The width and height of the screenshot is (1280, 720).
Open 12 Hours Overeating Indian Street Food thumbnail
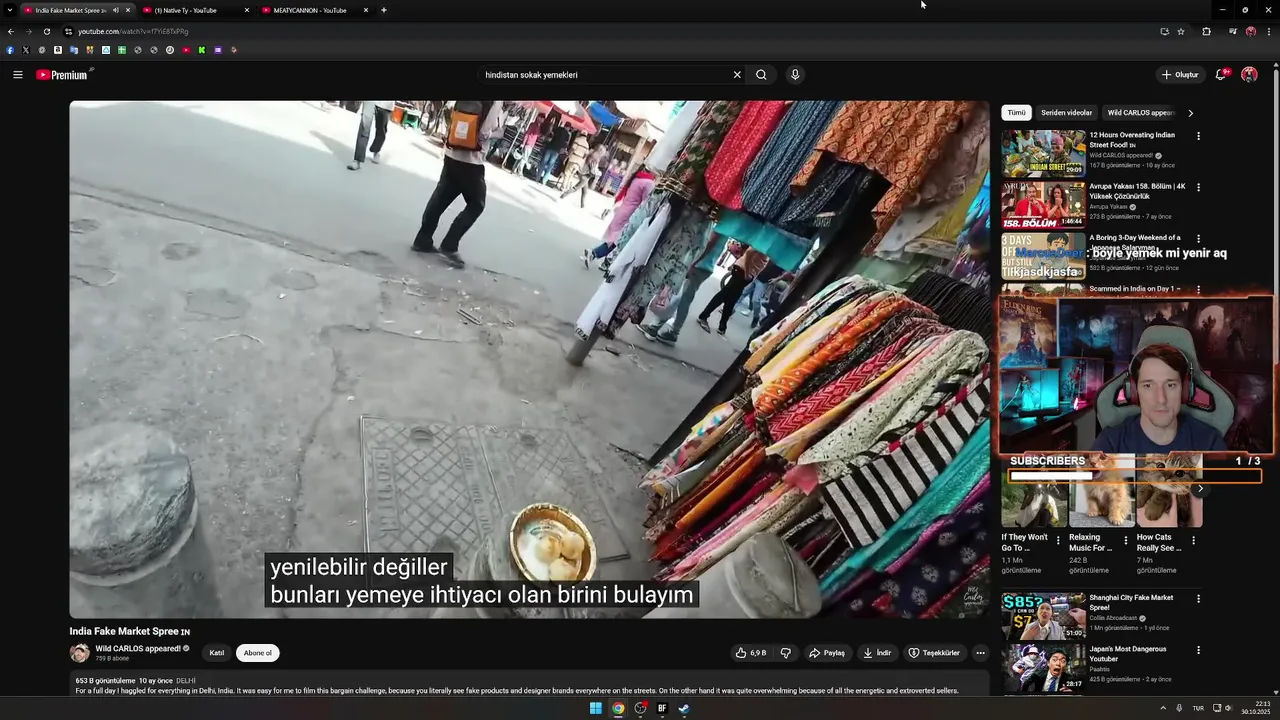coord(1043,153)
